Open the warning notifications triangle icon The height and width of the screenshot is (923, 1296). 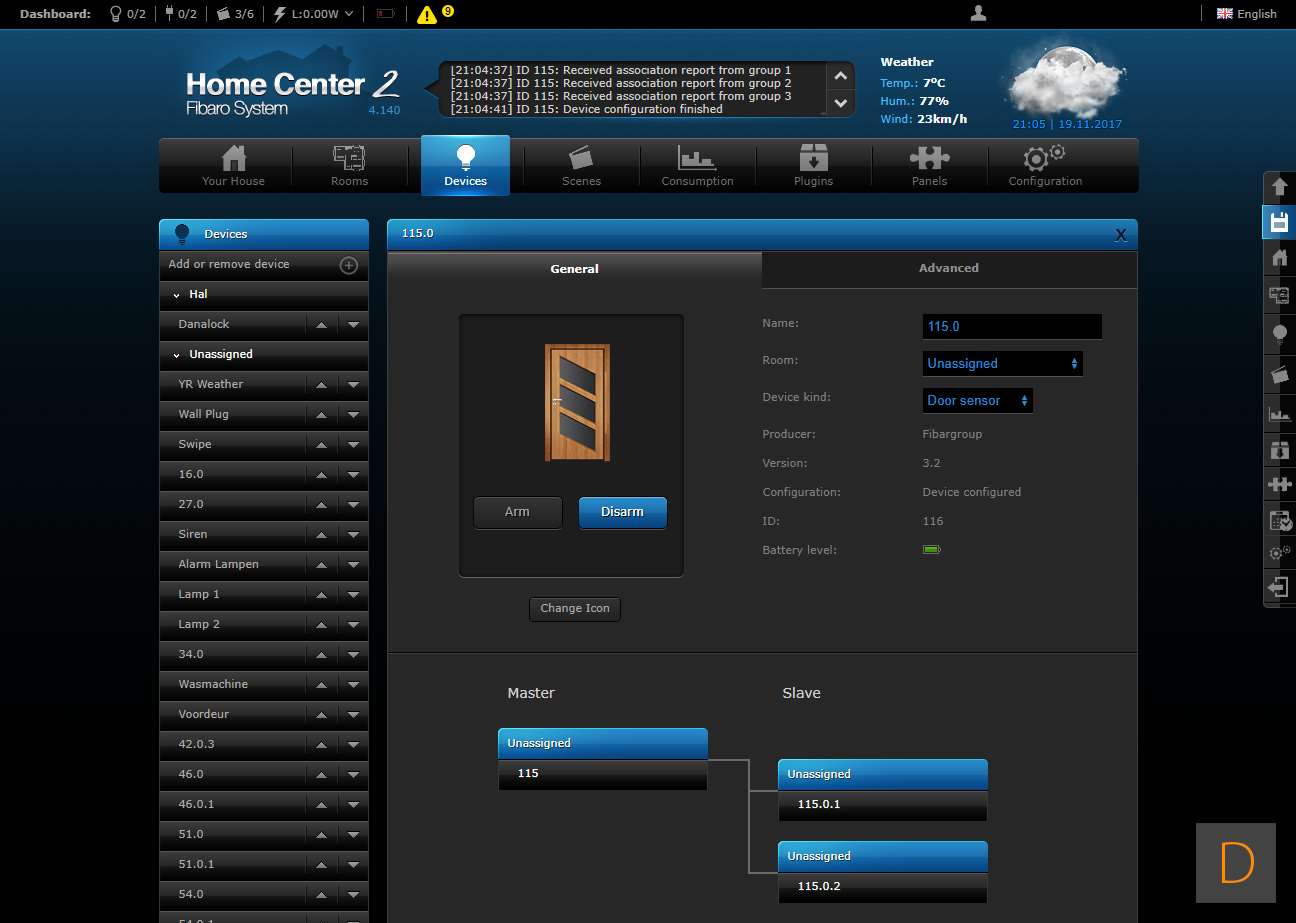(427, 14)
